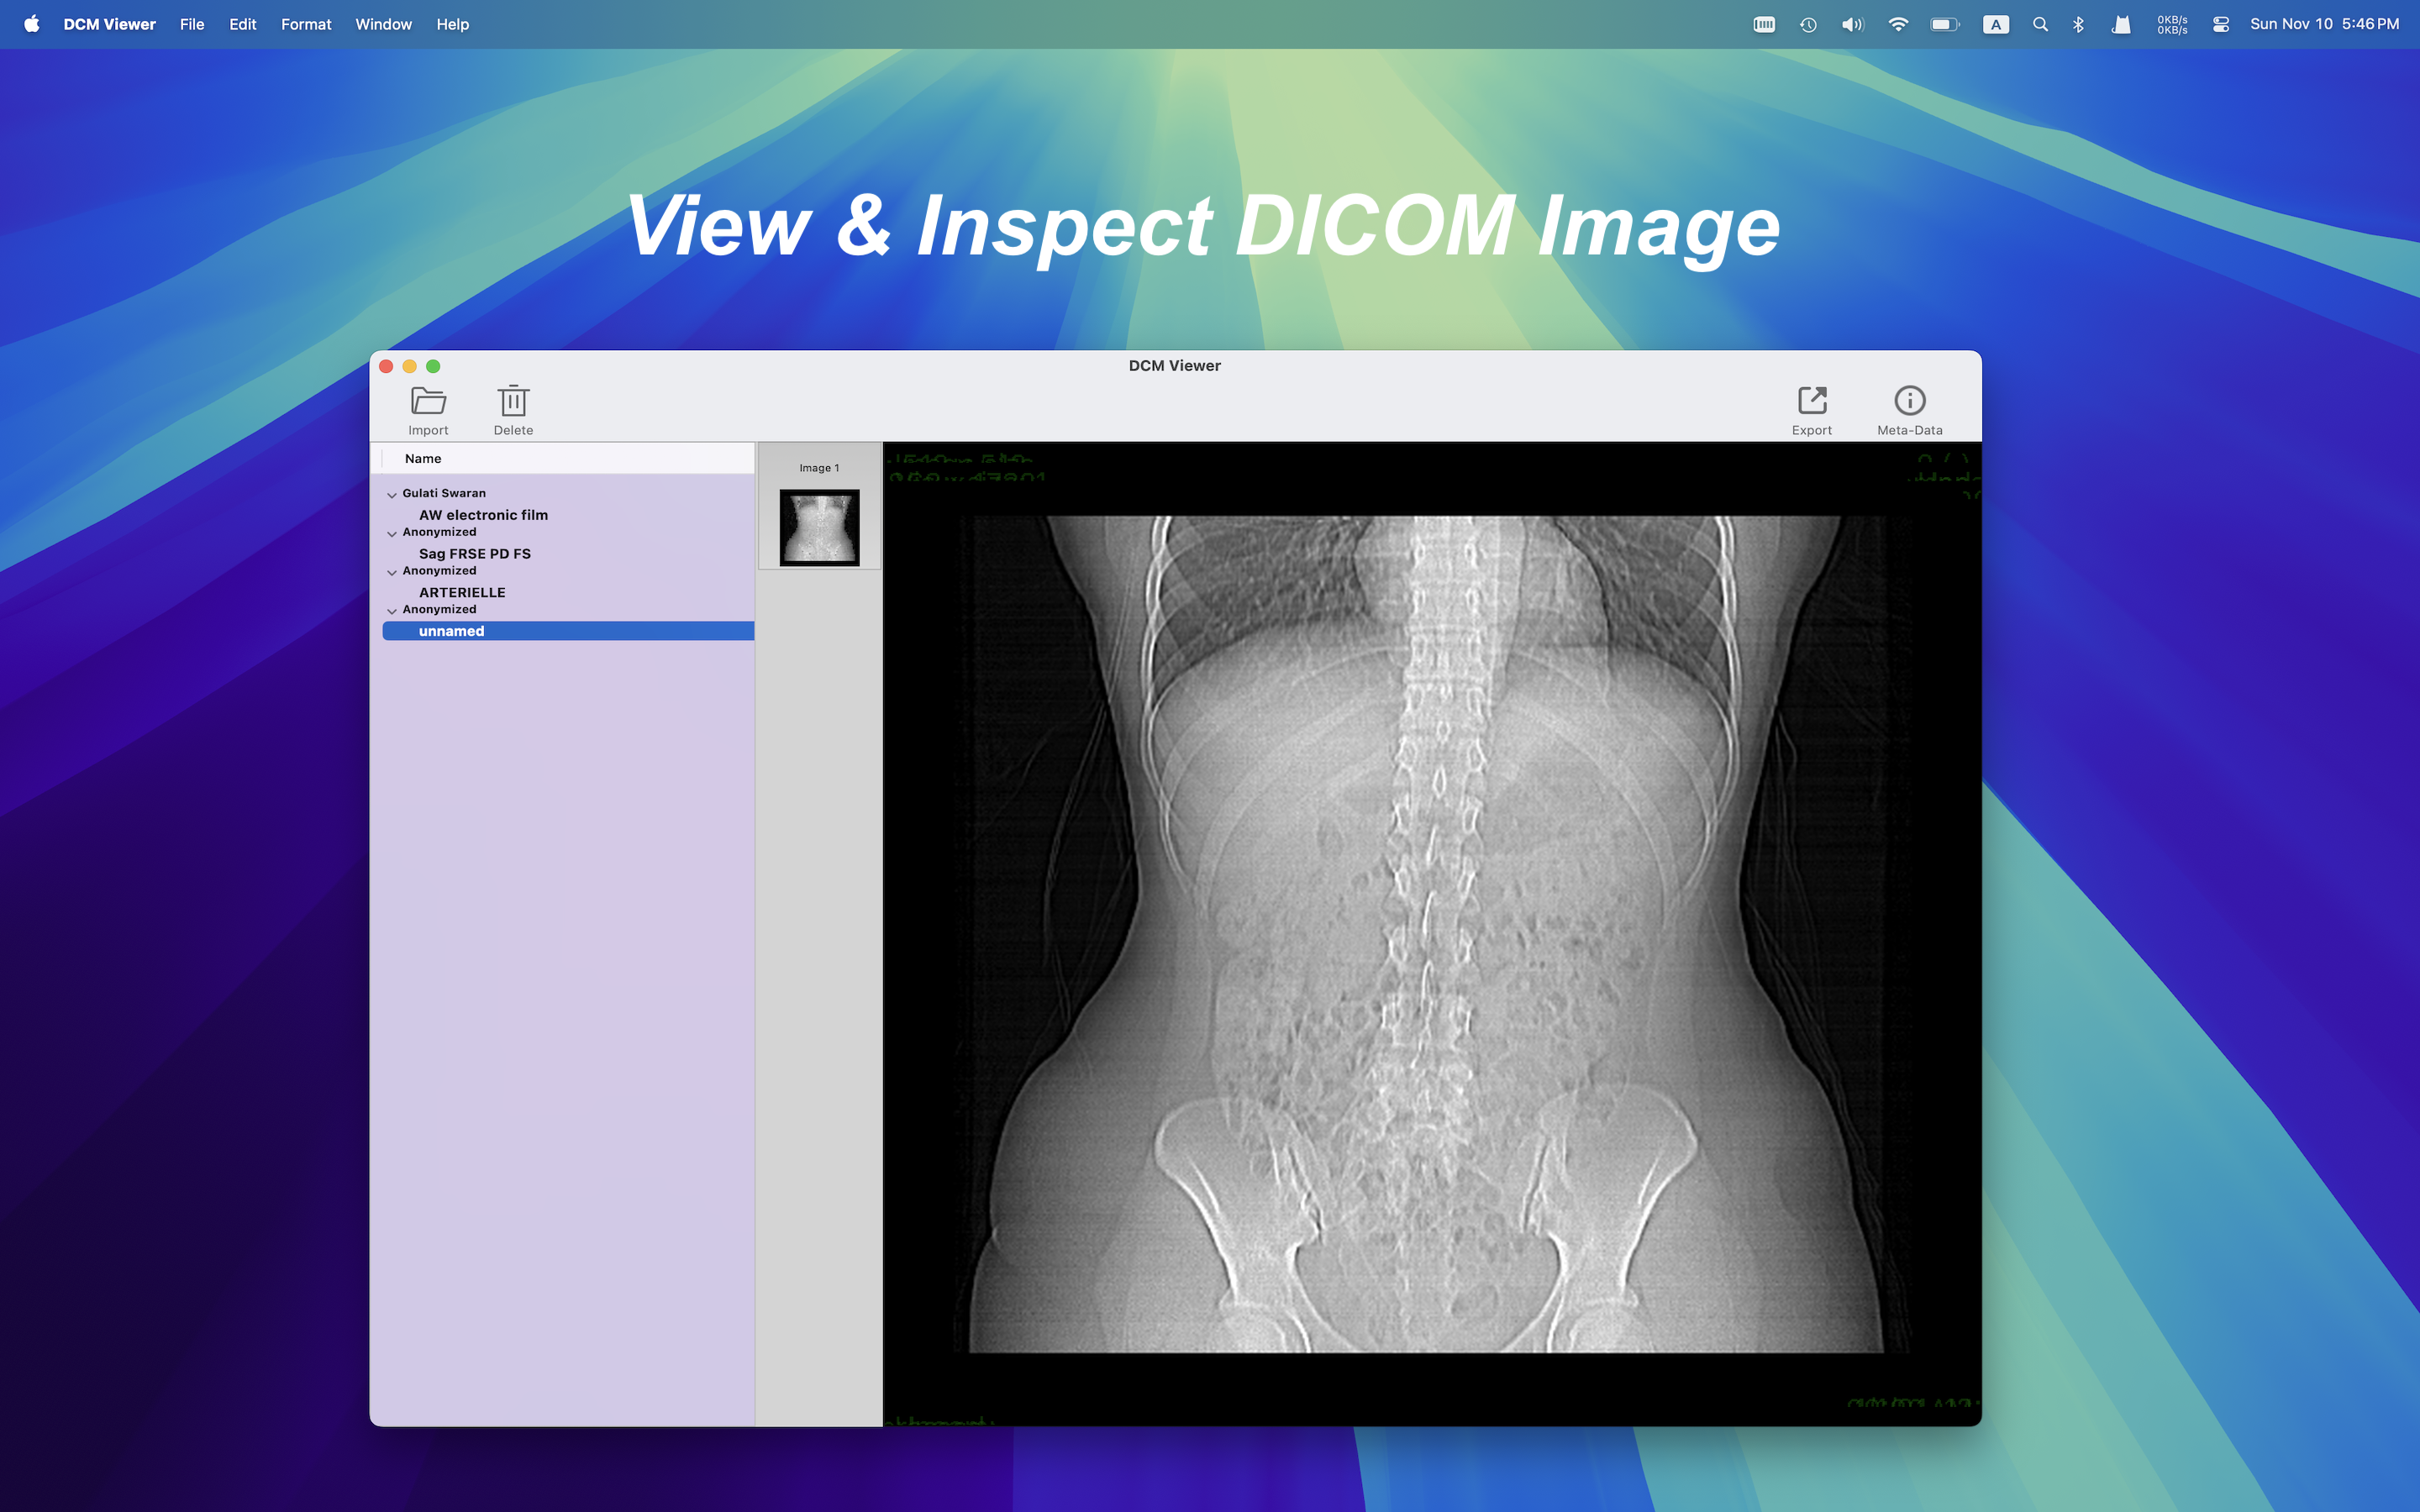Minimize the DCM Viewer window

(409, 366)
